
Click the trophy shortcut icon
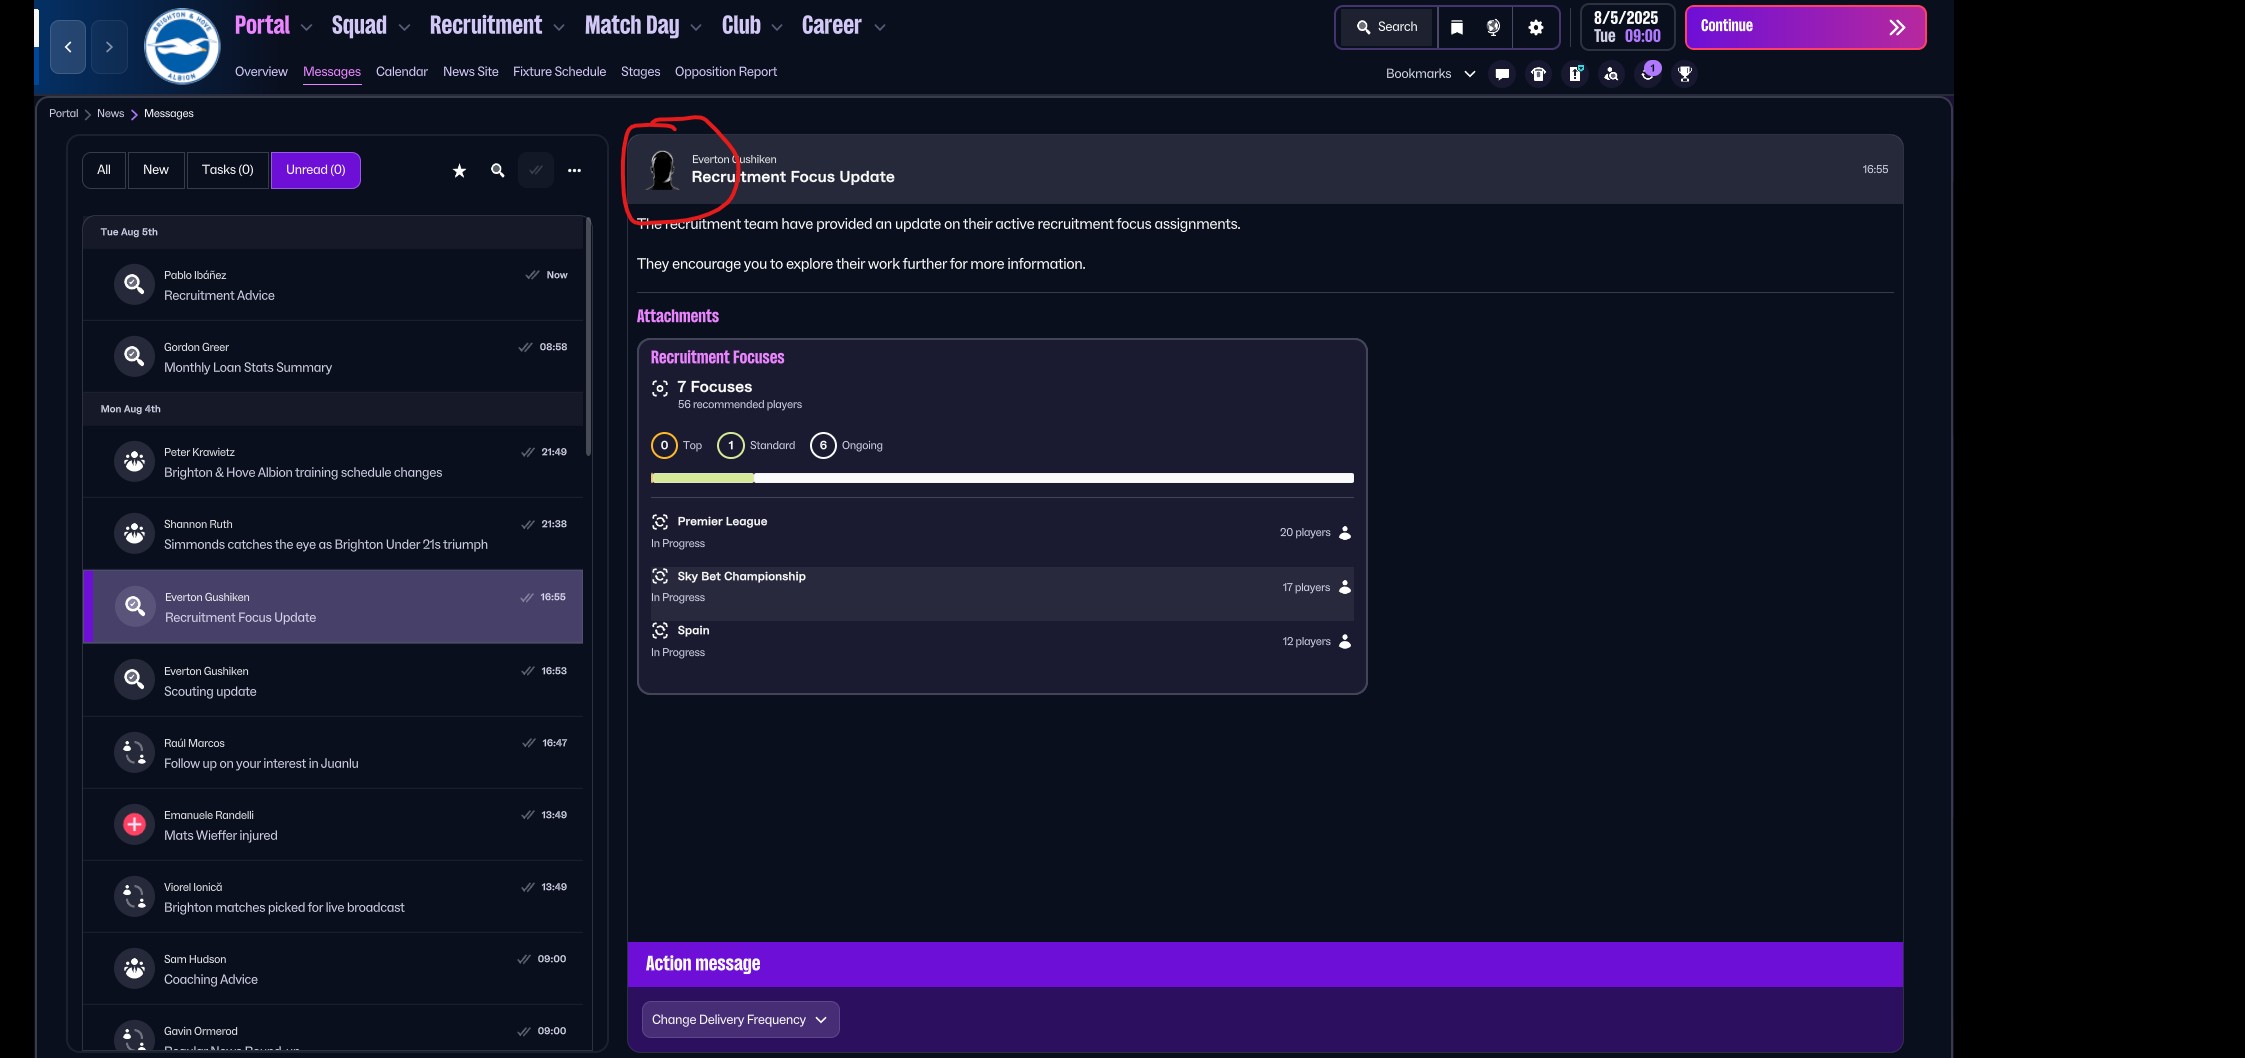point(1684,74)
